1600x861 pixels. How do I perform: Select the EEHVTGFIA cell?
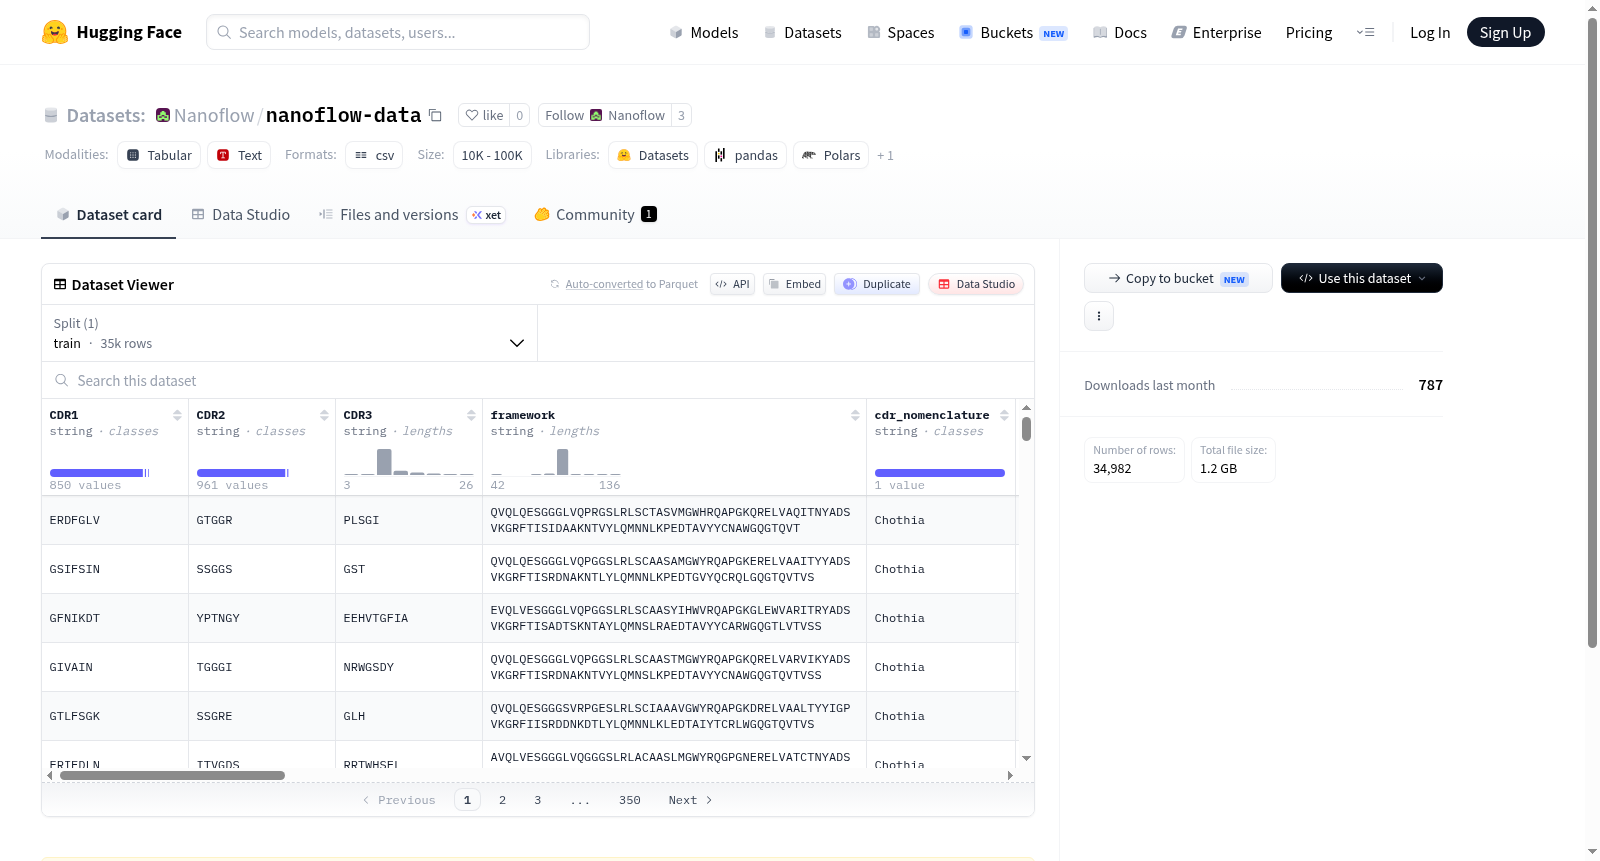tap(409, 618)
